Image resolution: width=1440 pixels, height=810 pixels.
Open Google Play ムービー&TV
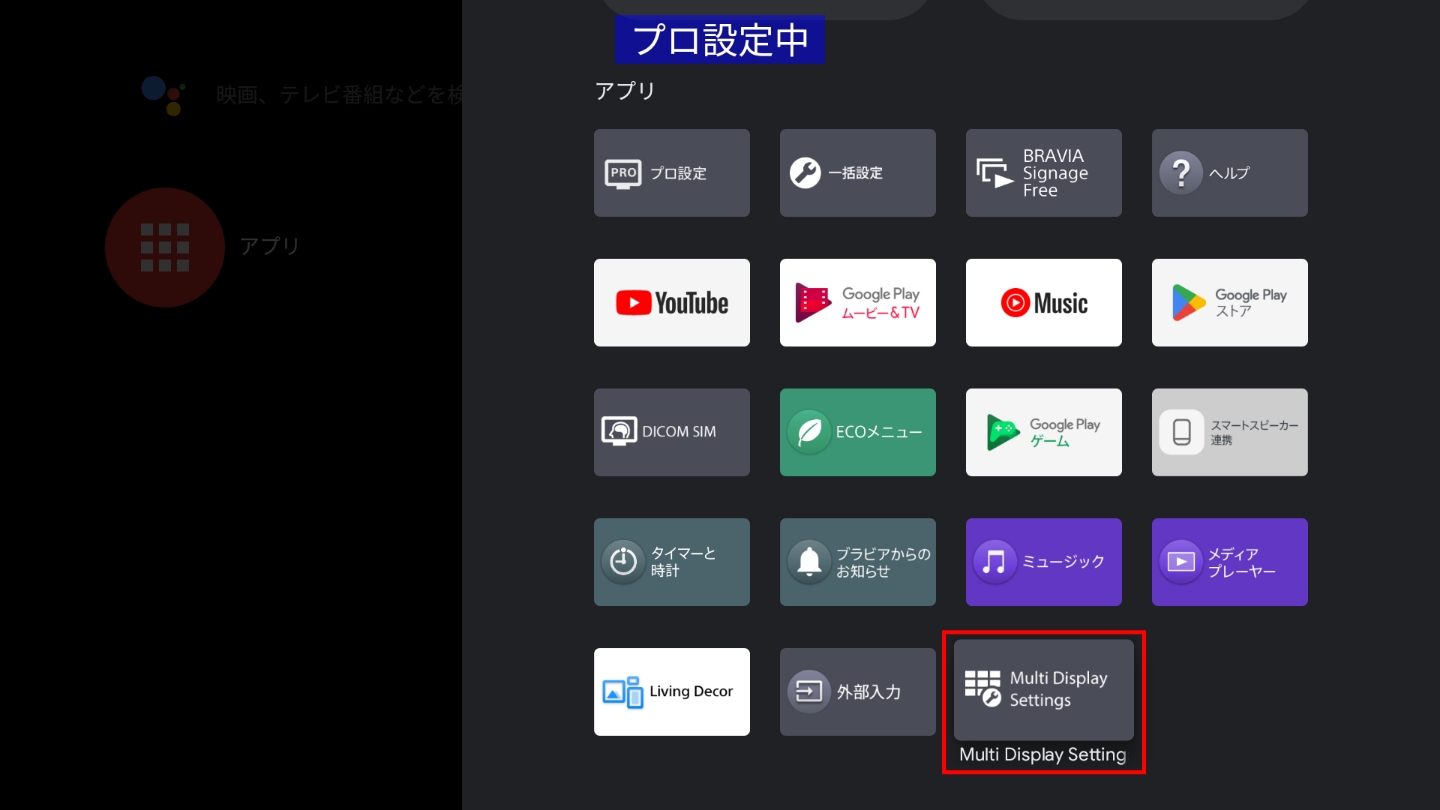[857, 303]
